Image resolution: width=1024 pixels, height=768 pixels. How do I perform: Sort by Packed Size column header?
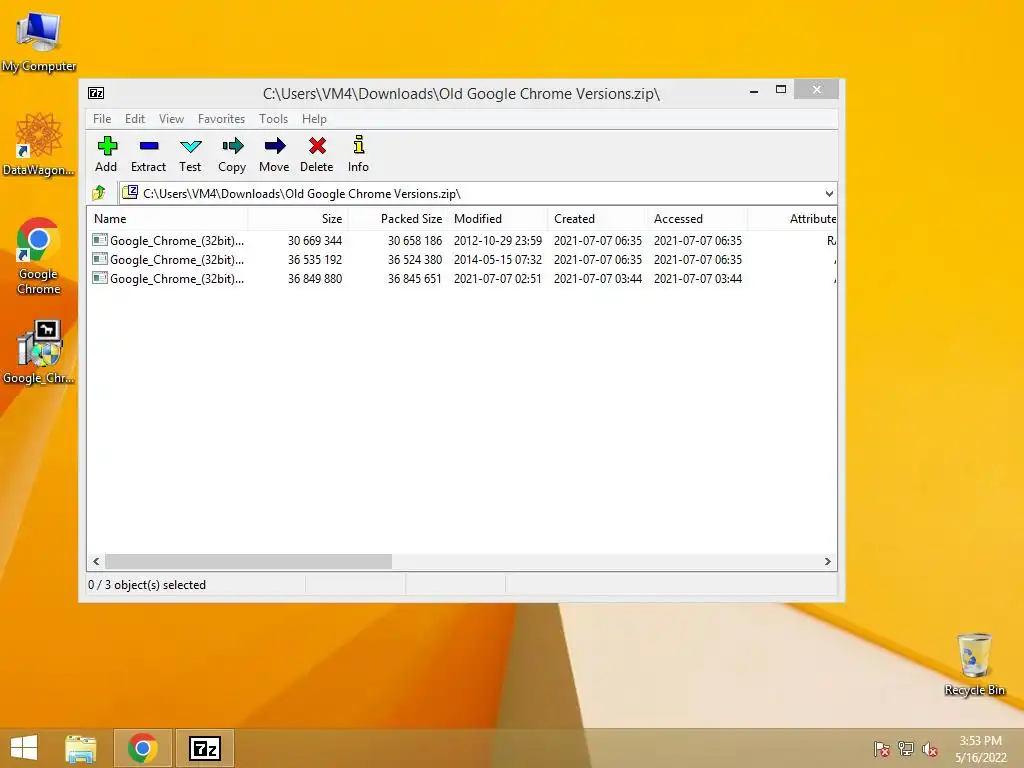[398, 219]
